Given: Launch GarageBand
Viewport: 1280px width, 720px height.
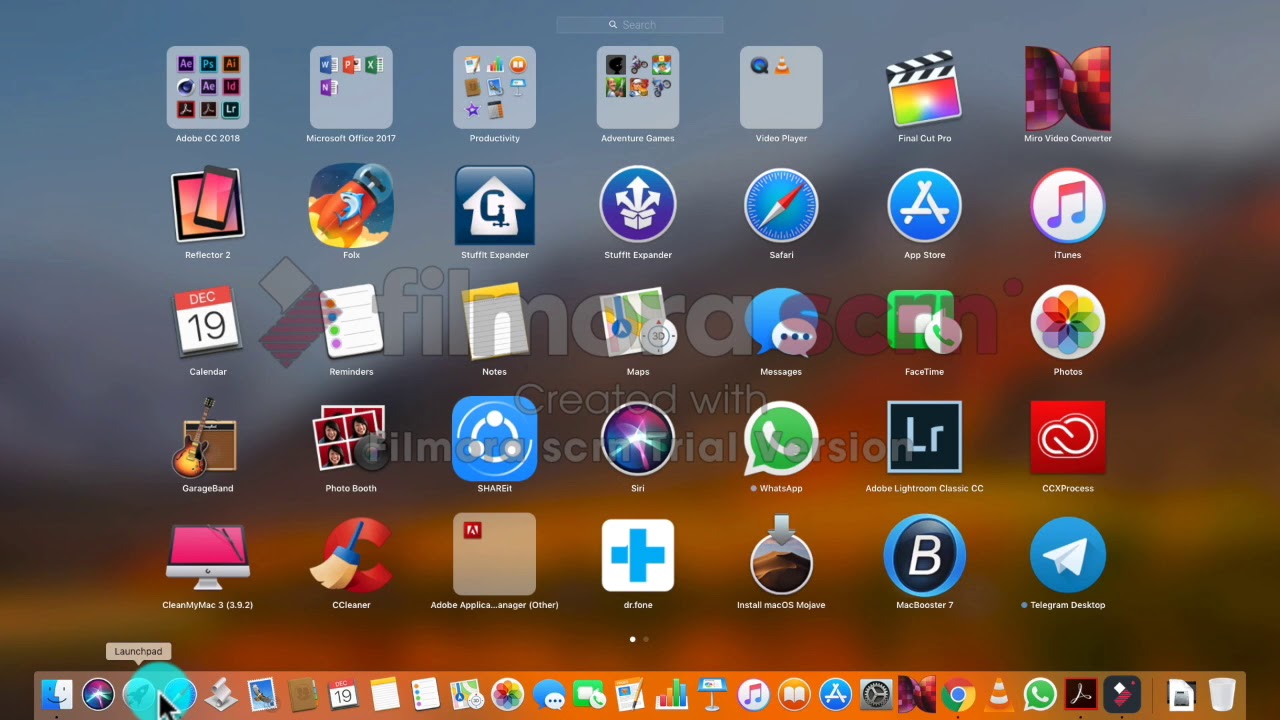Looking at the screenshot, I should tap(208, 439).
